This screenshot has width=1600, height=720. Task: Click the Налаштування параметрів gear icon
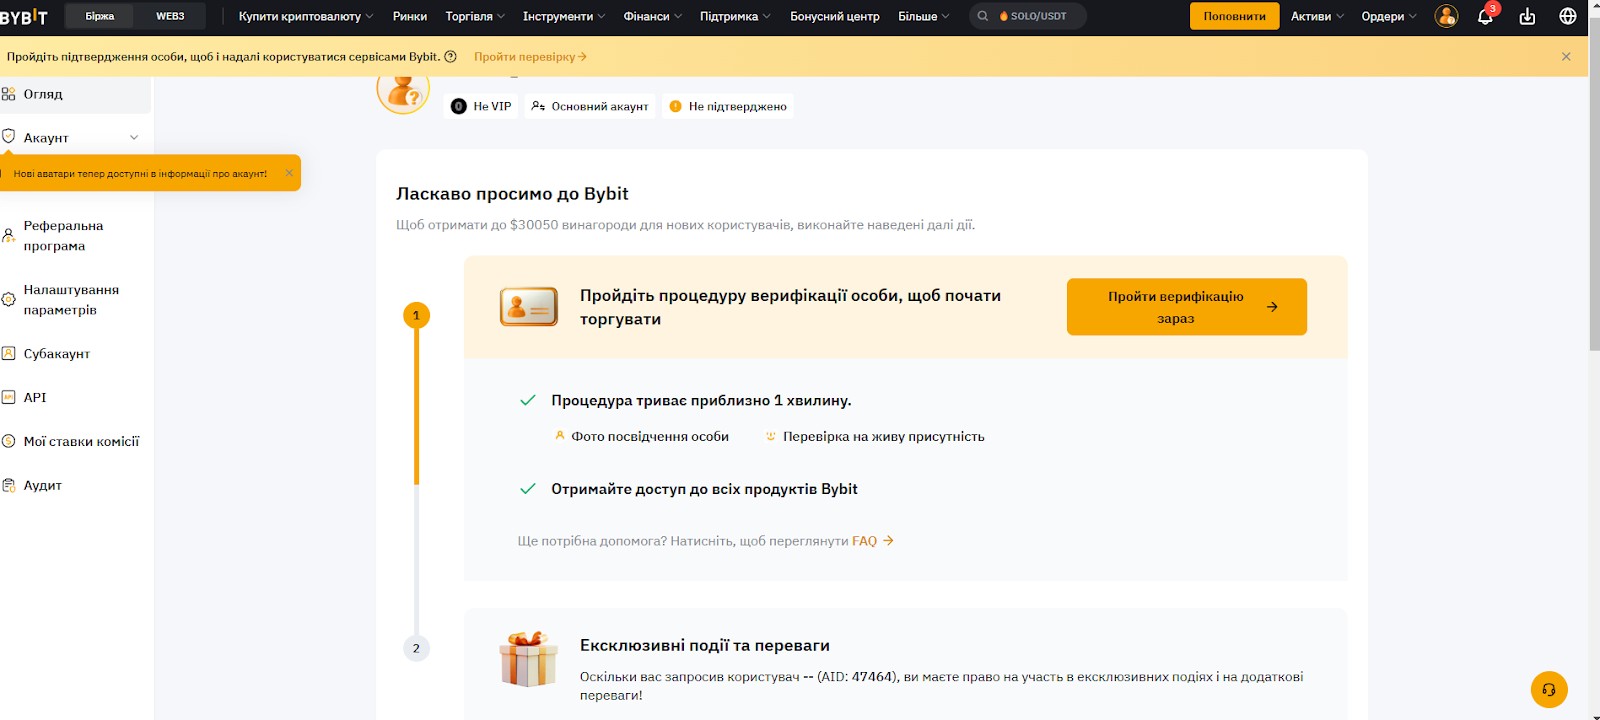pos(8,300)
